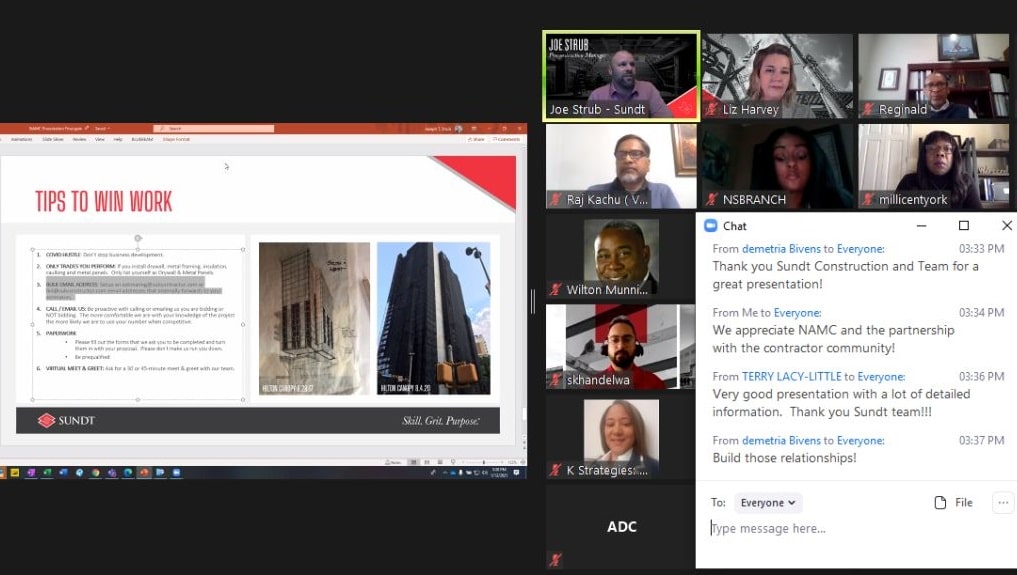The width and height of the screenshot is (1017, 575).
Task: Open the green Excel taskbar icon
Action: click(x=47, y=473)
